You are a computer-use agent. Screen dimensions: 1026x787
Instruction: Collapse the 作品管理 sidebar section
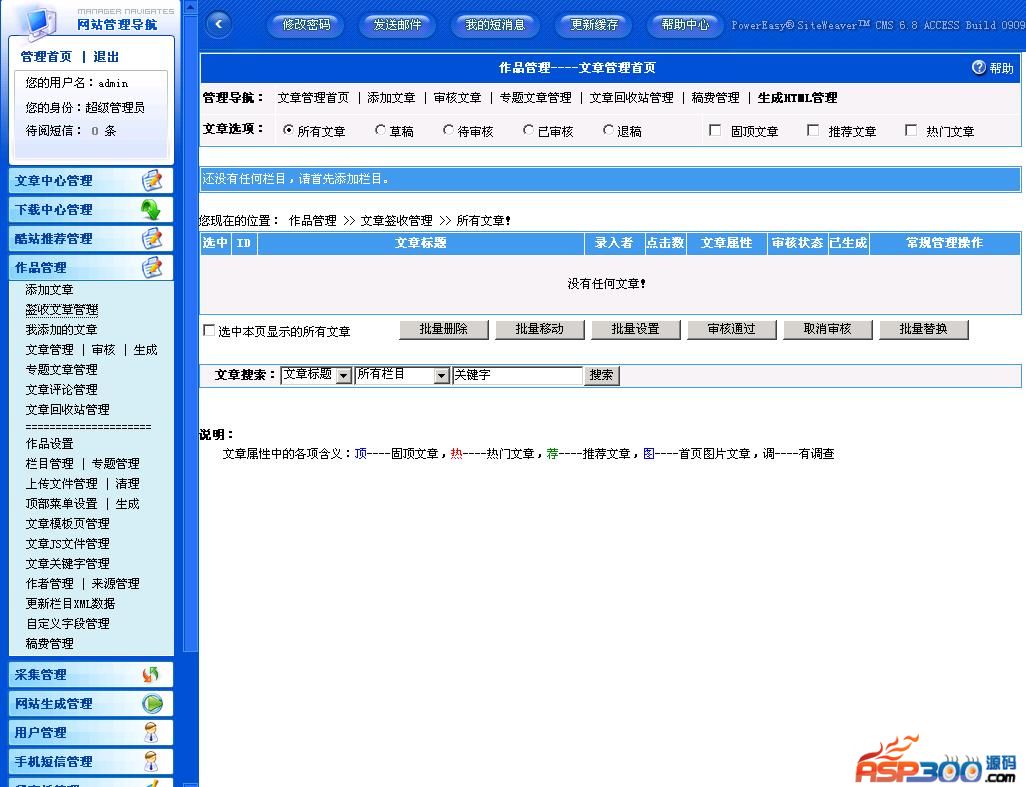tap(91, 267)
